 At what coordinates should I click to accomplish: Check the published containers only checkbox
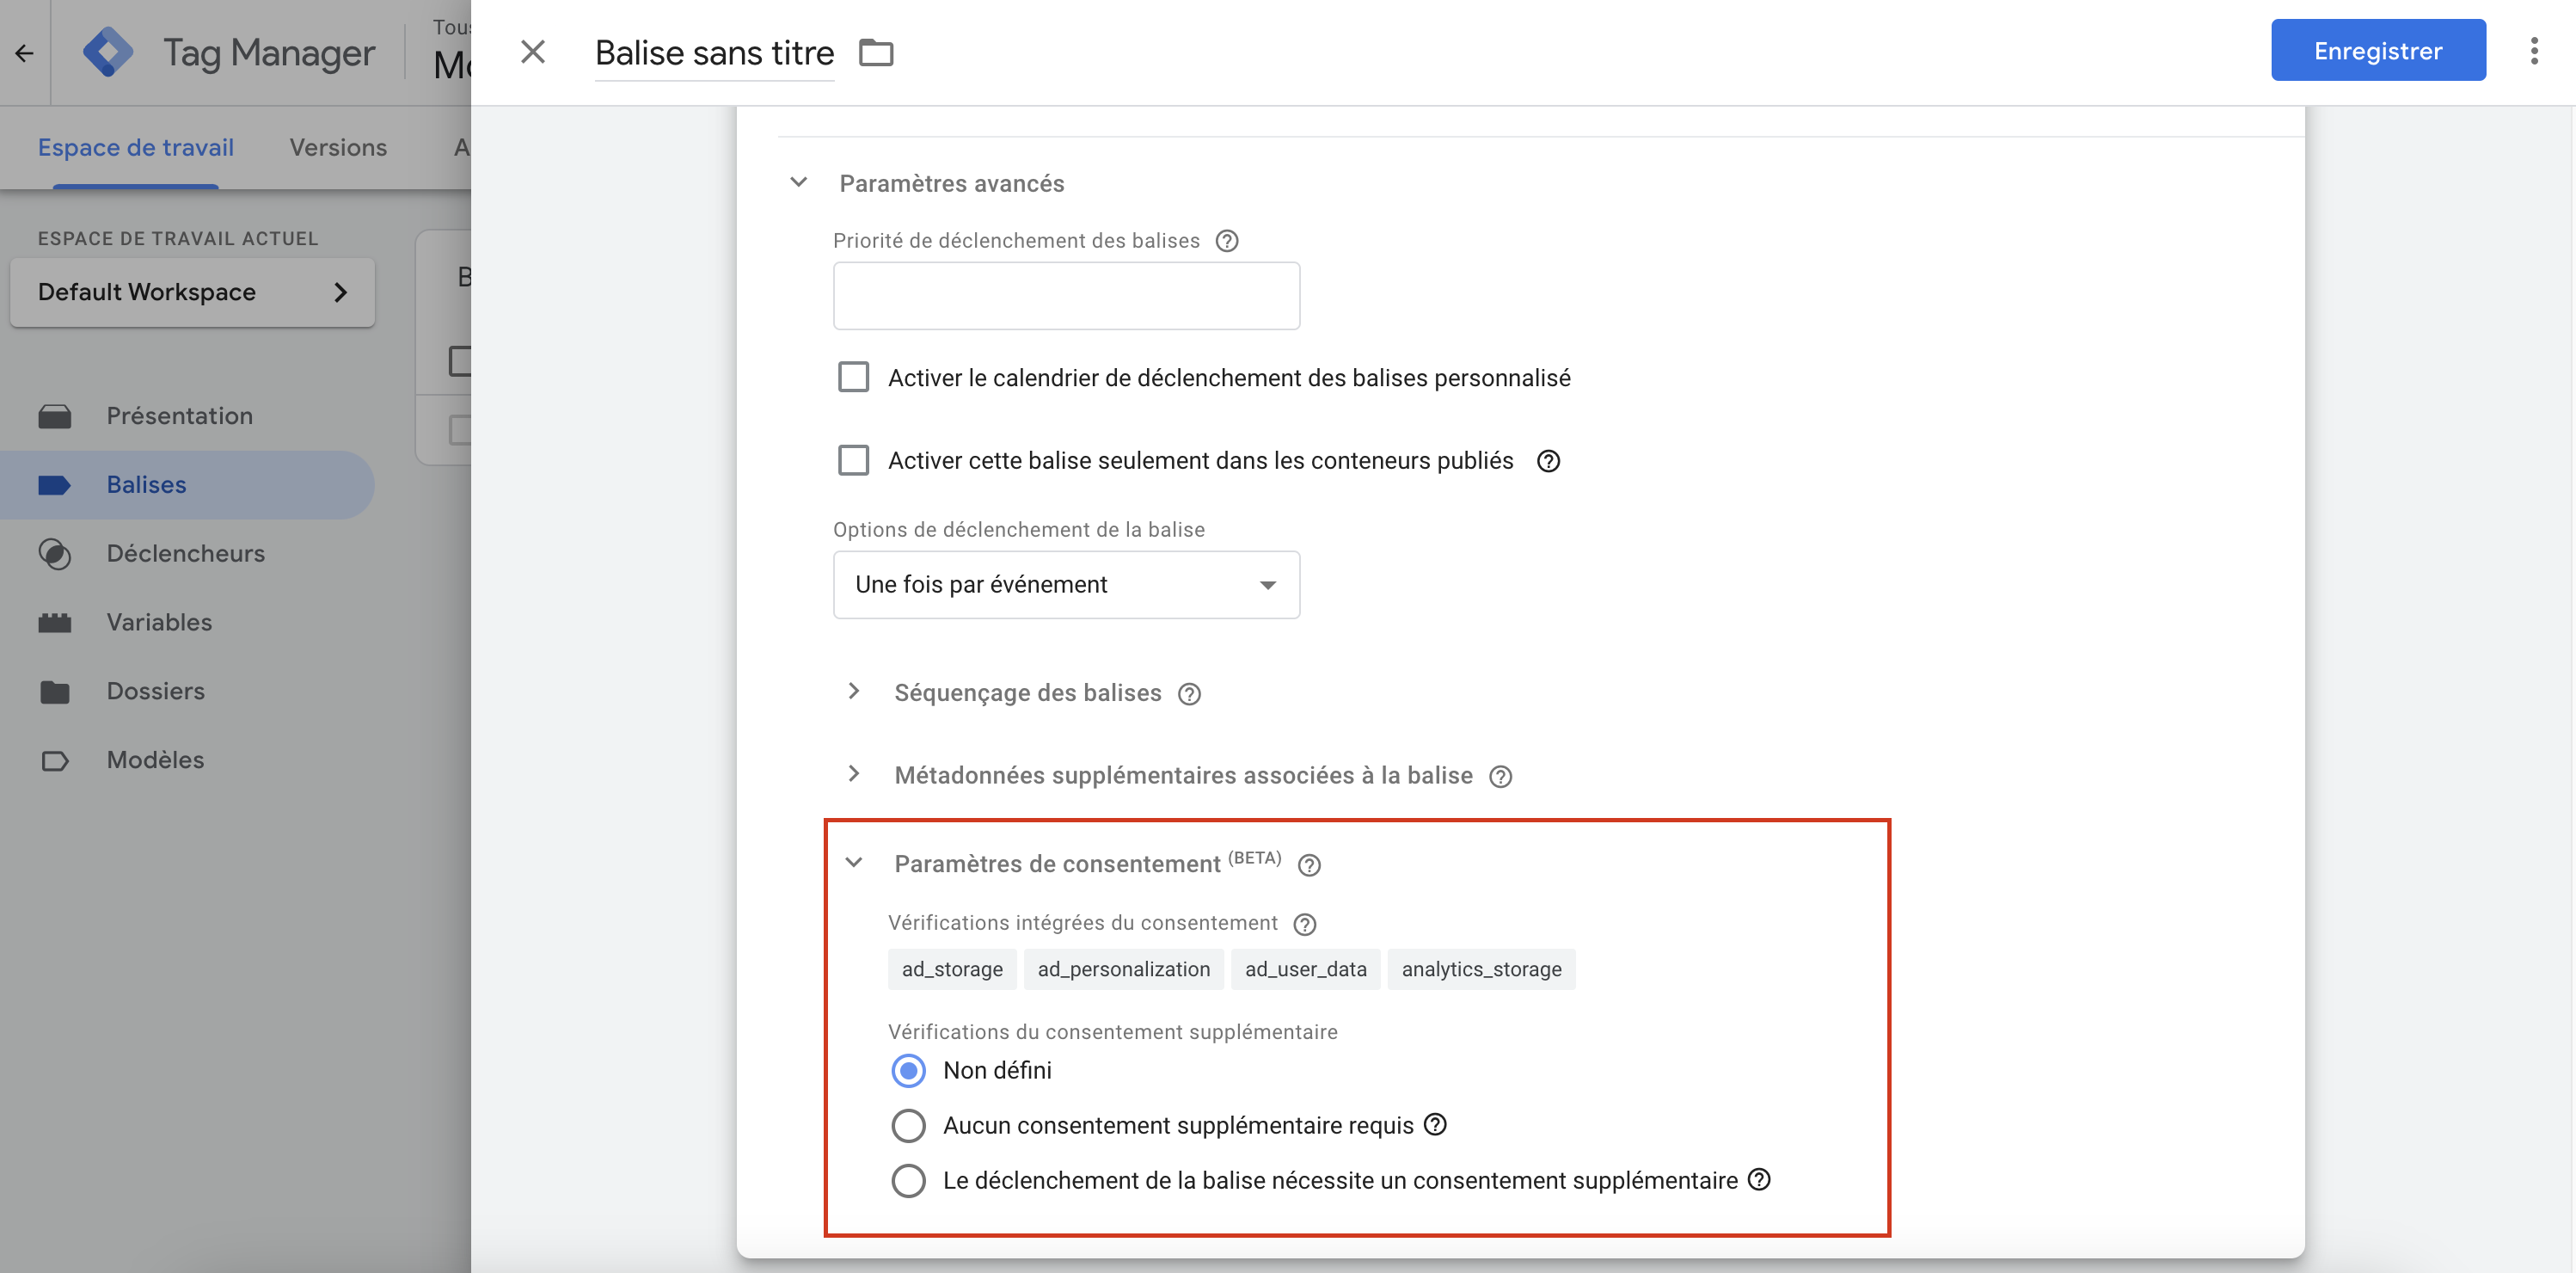(x=853, y=461)
